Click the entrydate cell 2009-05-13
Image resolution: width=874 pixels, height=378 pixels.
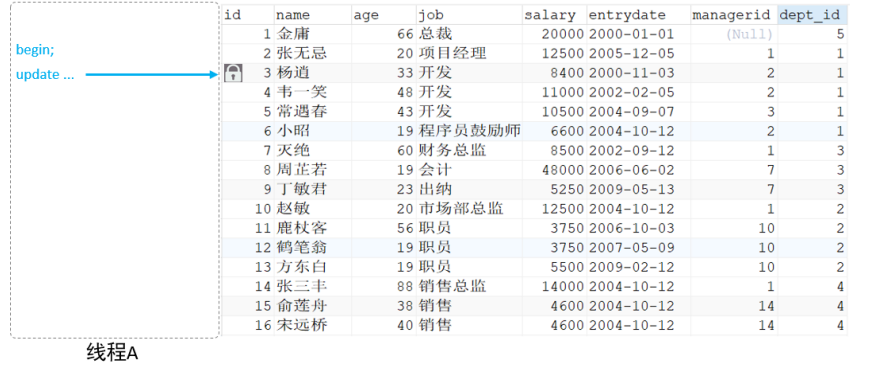639,190
